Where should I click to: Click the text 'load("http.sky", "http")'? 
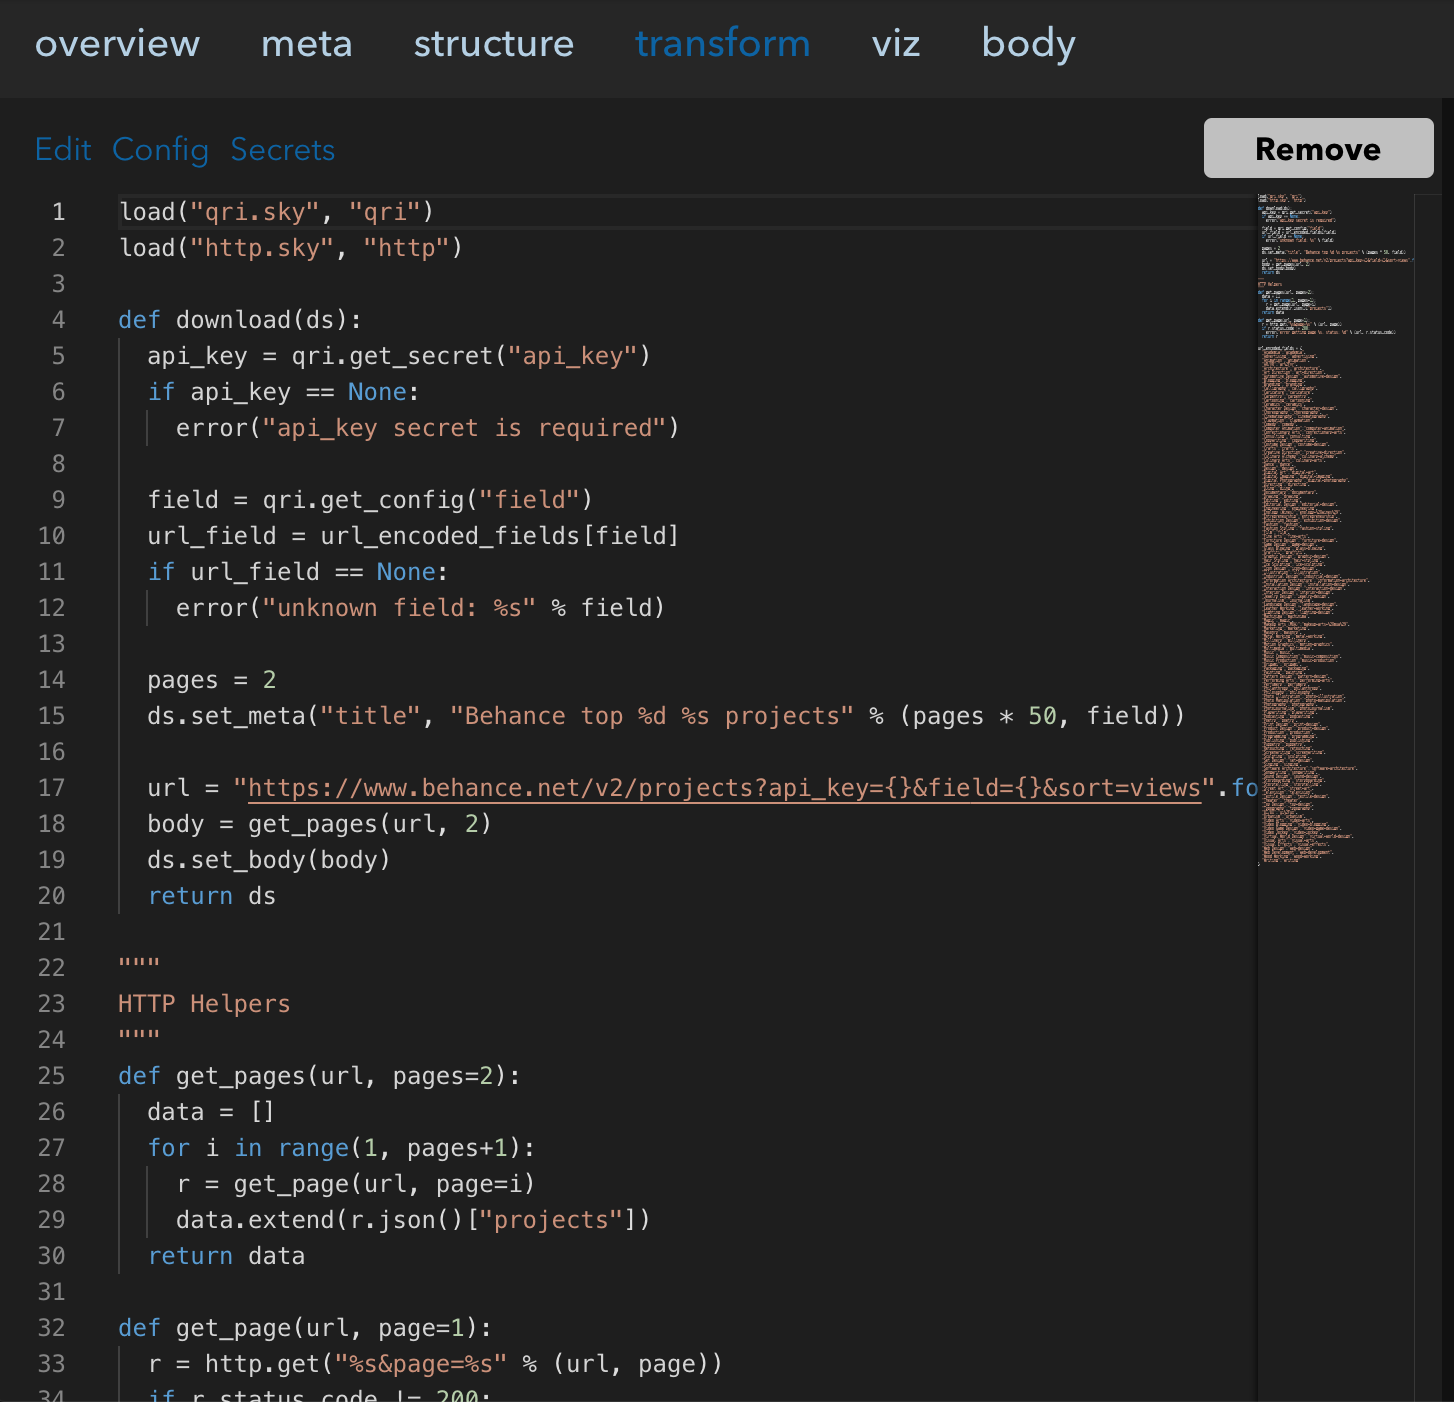[x=291, y=248]
